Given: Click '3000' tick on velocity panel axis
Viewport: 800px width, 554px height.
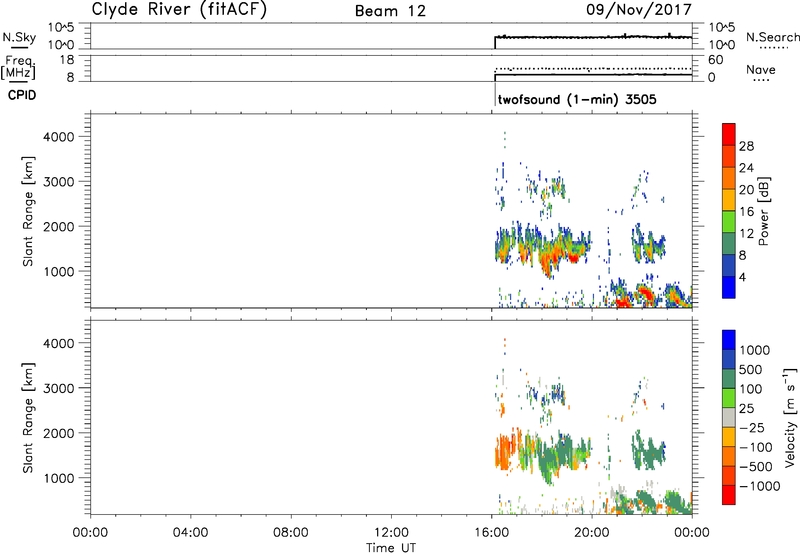Looking at the screenshot, I should 59,388.
